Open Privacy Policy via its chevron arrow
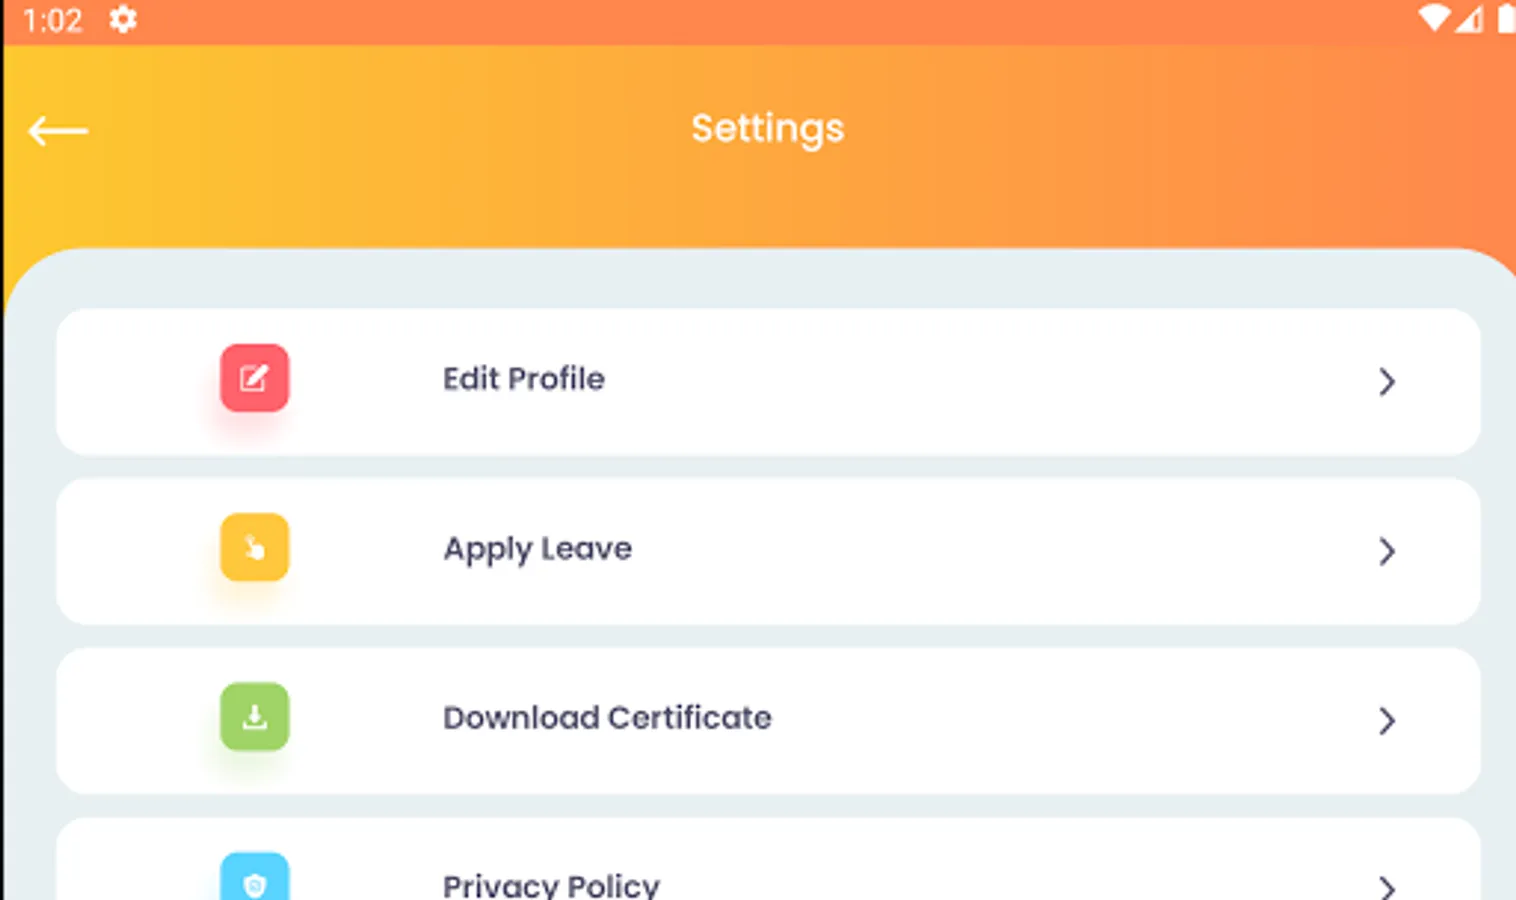 tap(1386, 886)
